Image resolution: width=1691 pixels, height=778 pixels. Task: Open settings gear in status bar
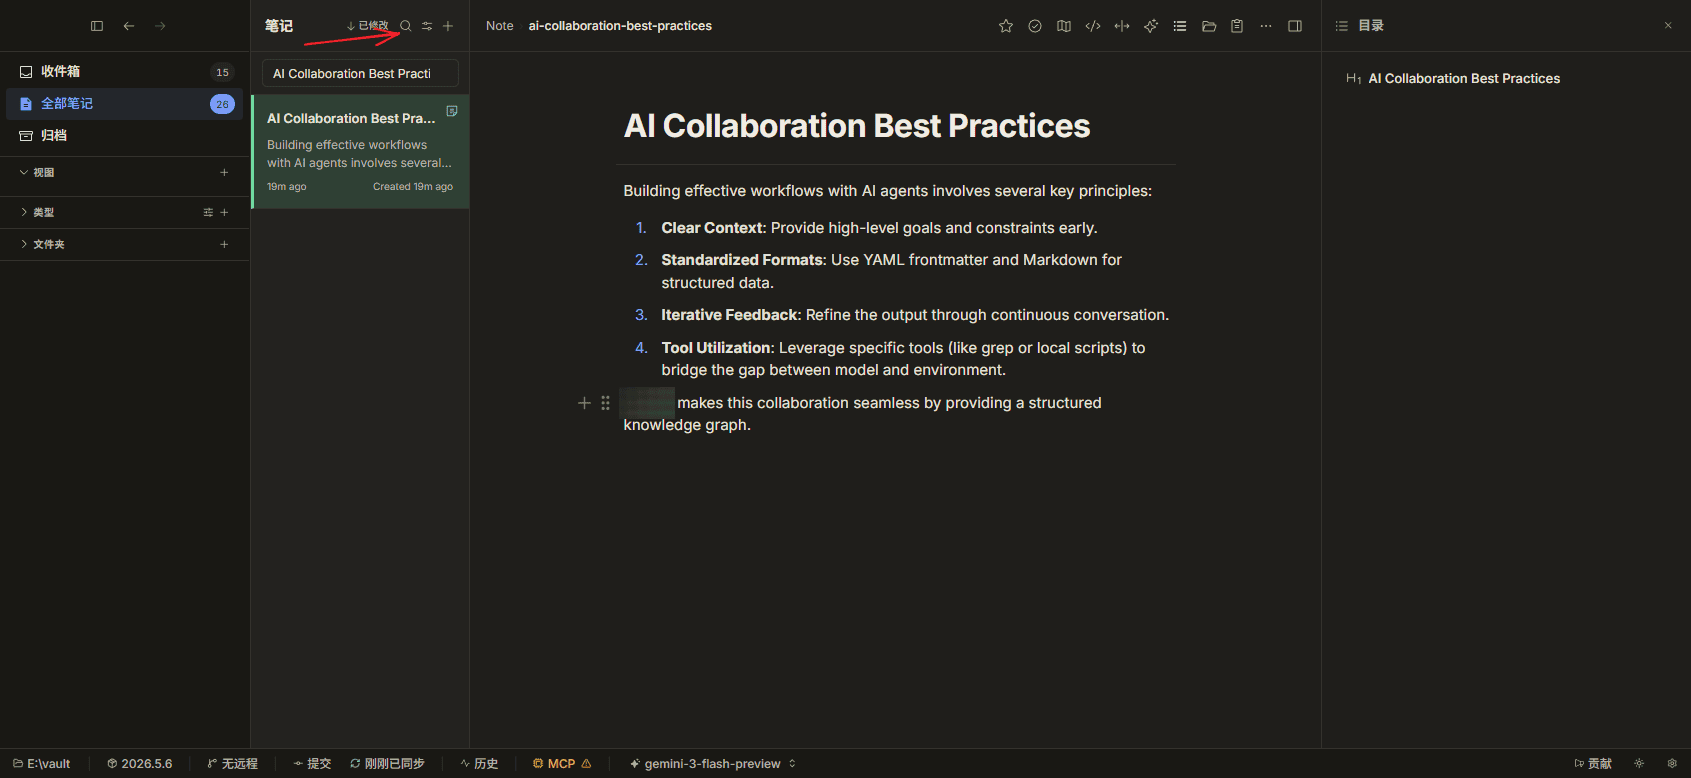pyautogui.click(x=1672, y=763)
